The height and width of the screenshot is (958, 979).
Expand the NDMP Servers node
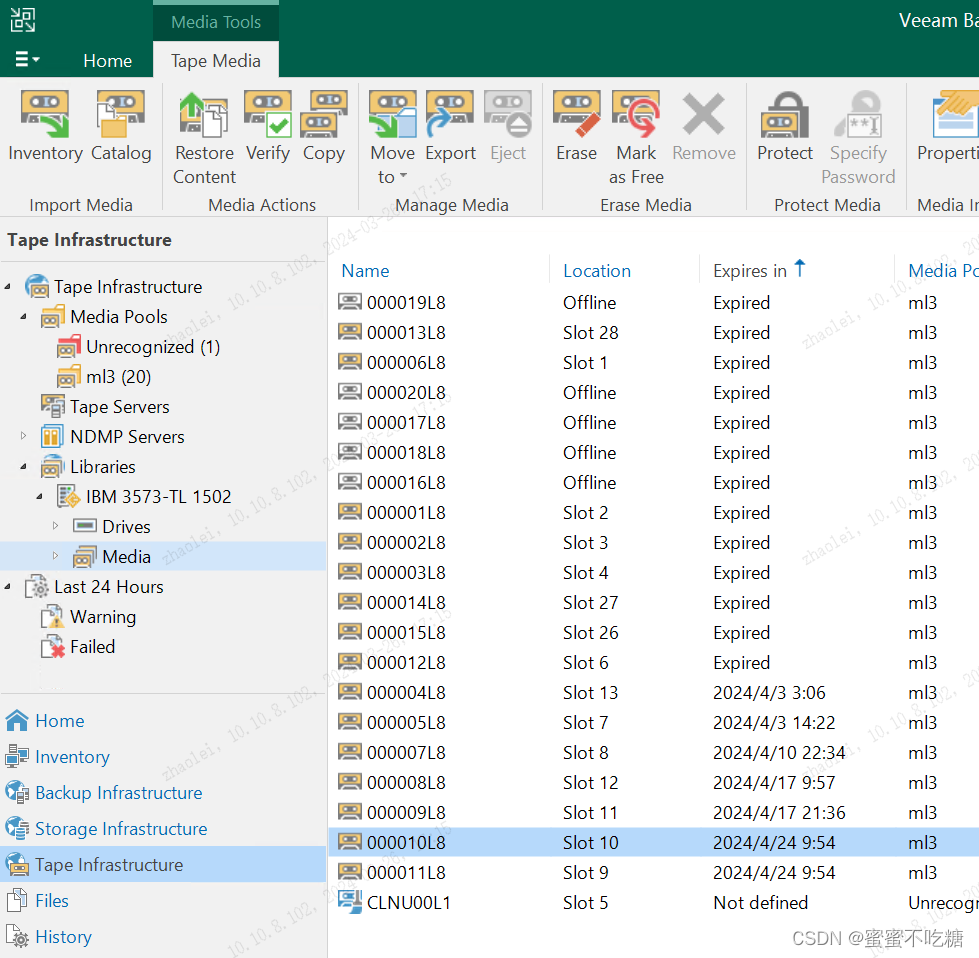tap(23, 436)
